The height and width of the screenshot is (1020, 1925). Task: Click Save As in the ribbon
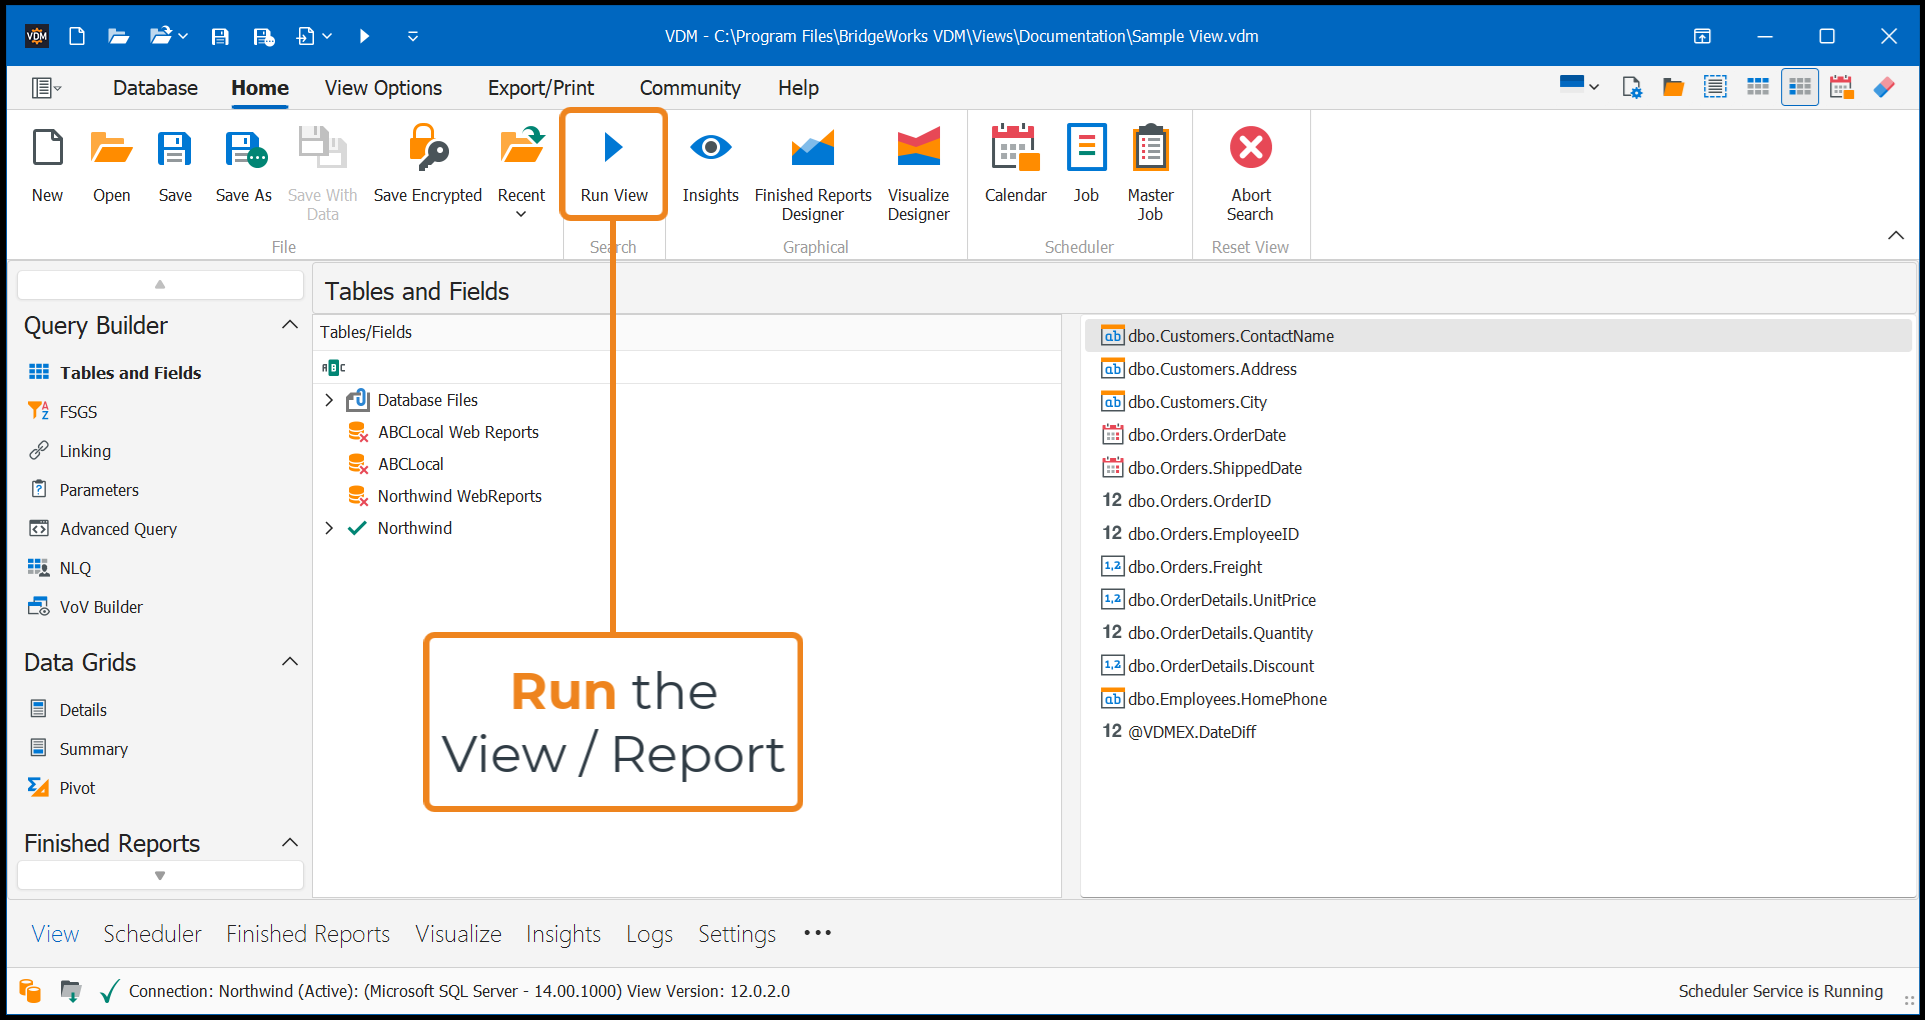pyautogui.click(x=243, y=165)
